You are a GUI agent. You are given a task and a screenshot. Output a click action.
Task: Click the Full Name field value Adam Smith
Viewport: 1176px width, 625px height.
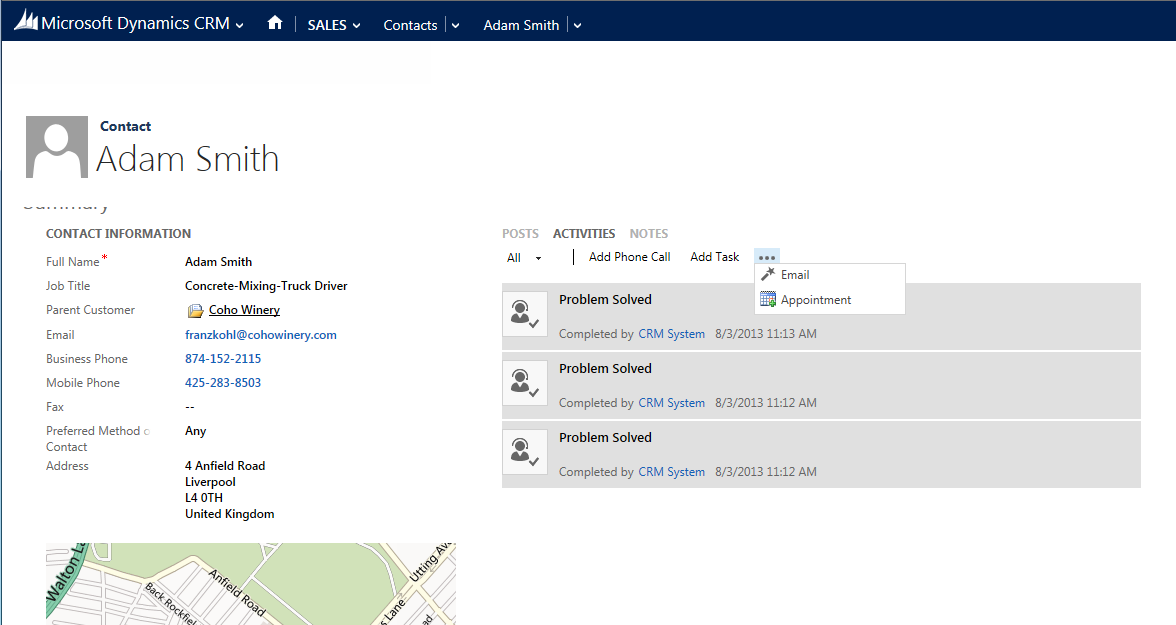[219, 262]
